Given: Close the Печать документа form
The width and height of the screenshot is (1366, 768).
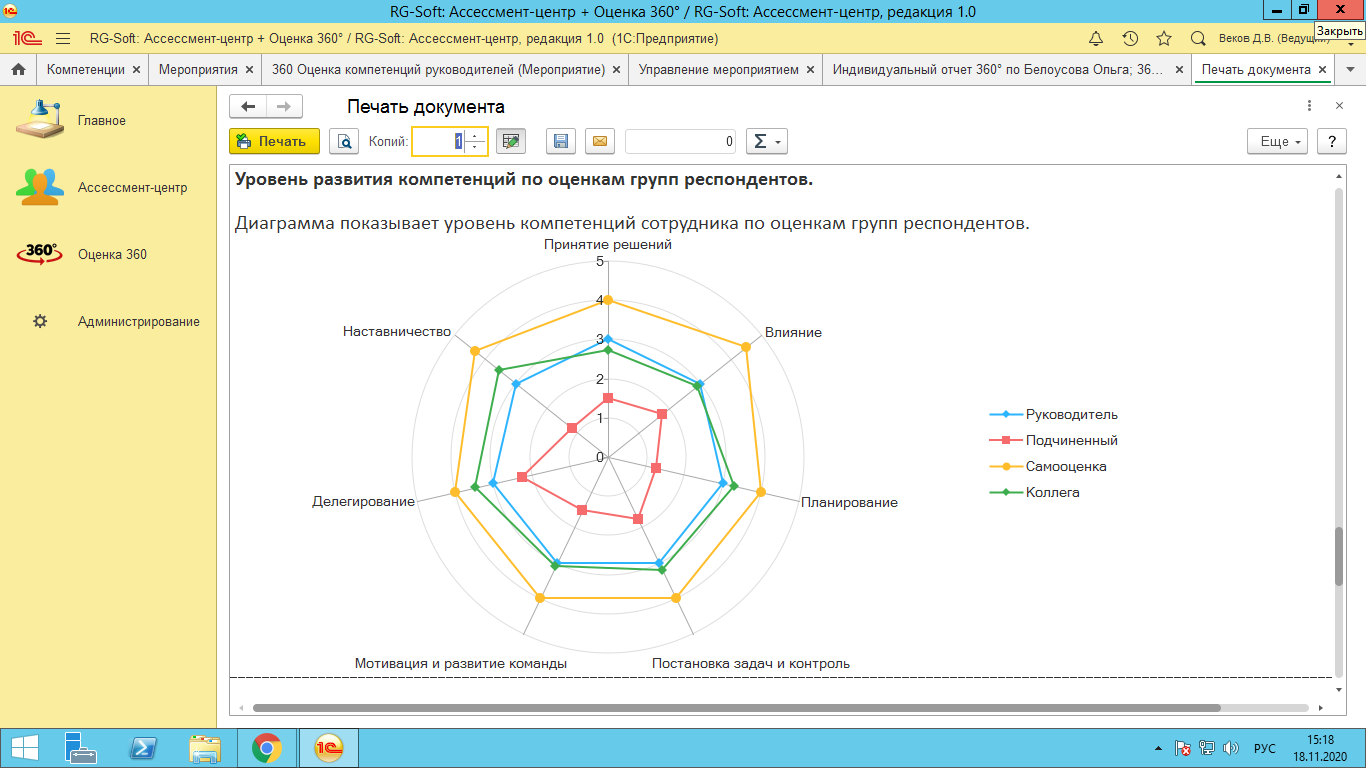Looking at the screenshot, I should tap(1339, 106).
